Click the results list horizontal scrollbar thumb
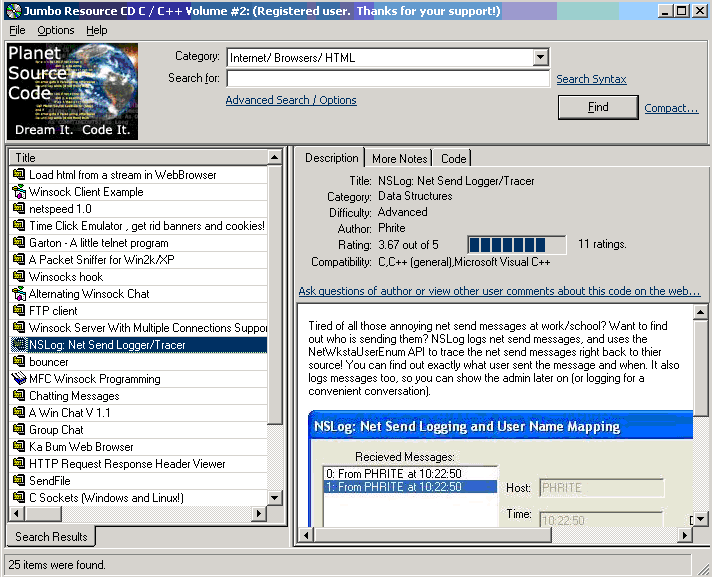This screenshot has width=712, height=577. 44,513
